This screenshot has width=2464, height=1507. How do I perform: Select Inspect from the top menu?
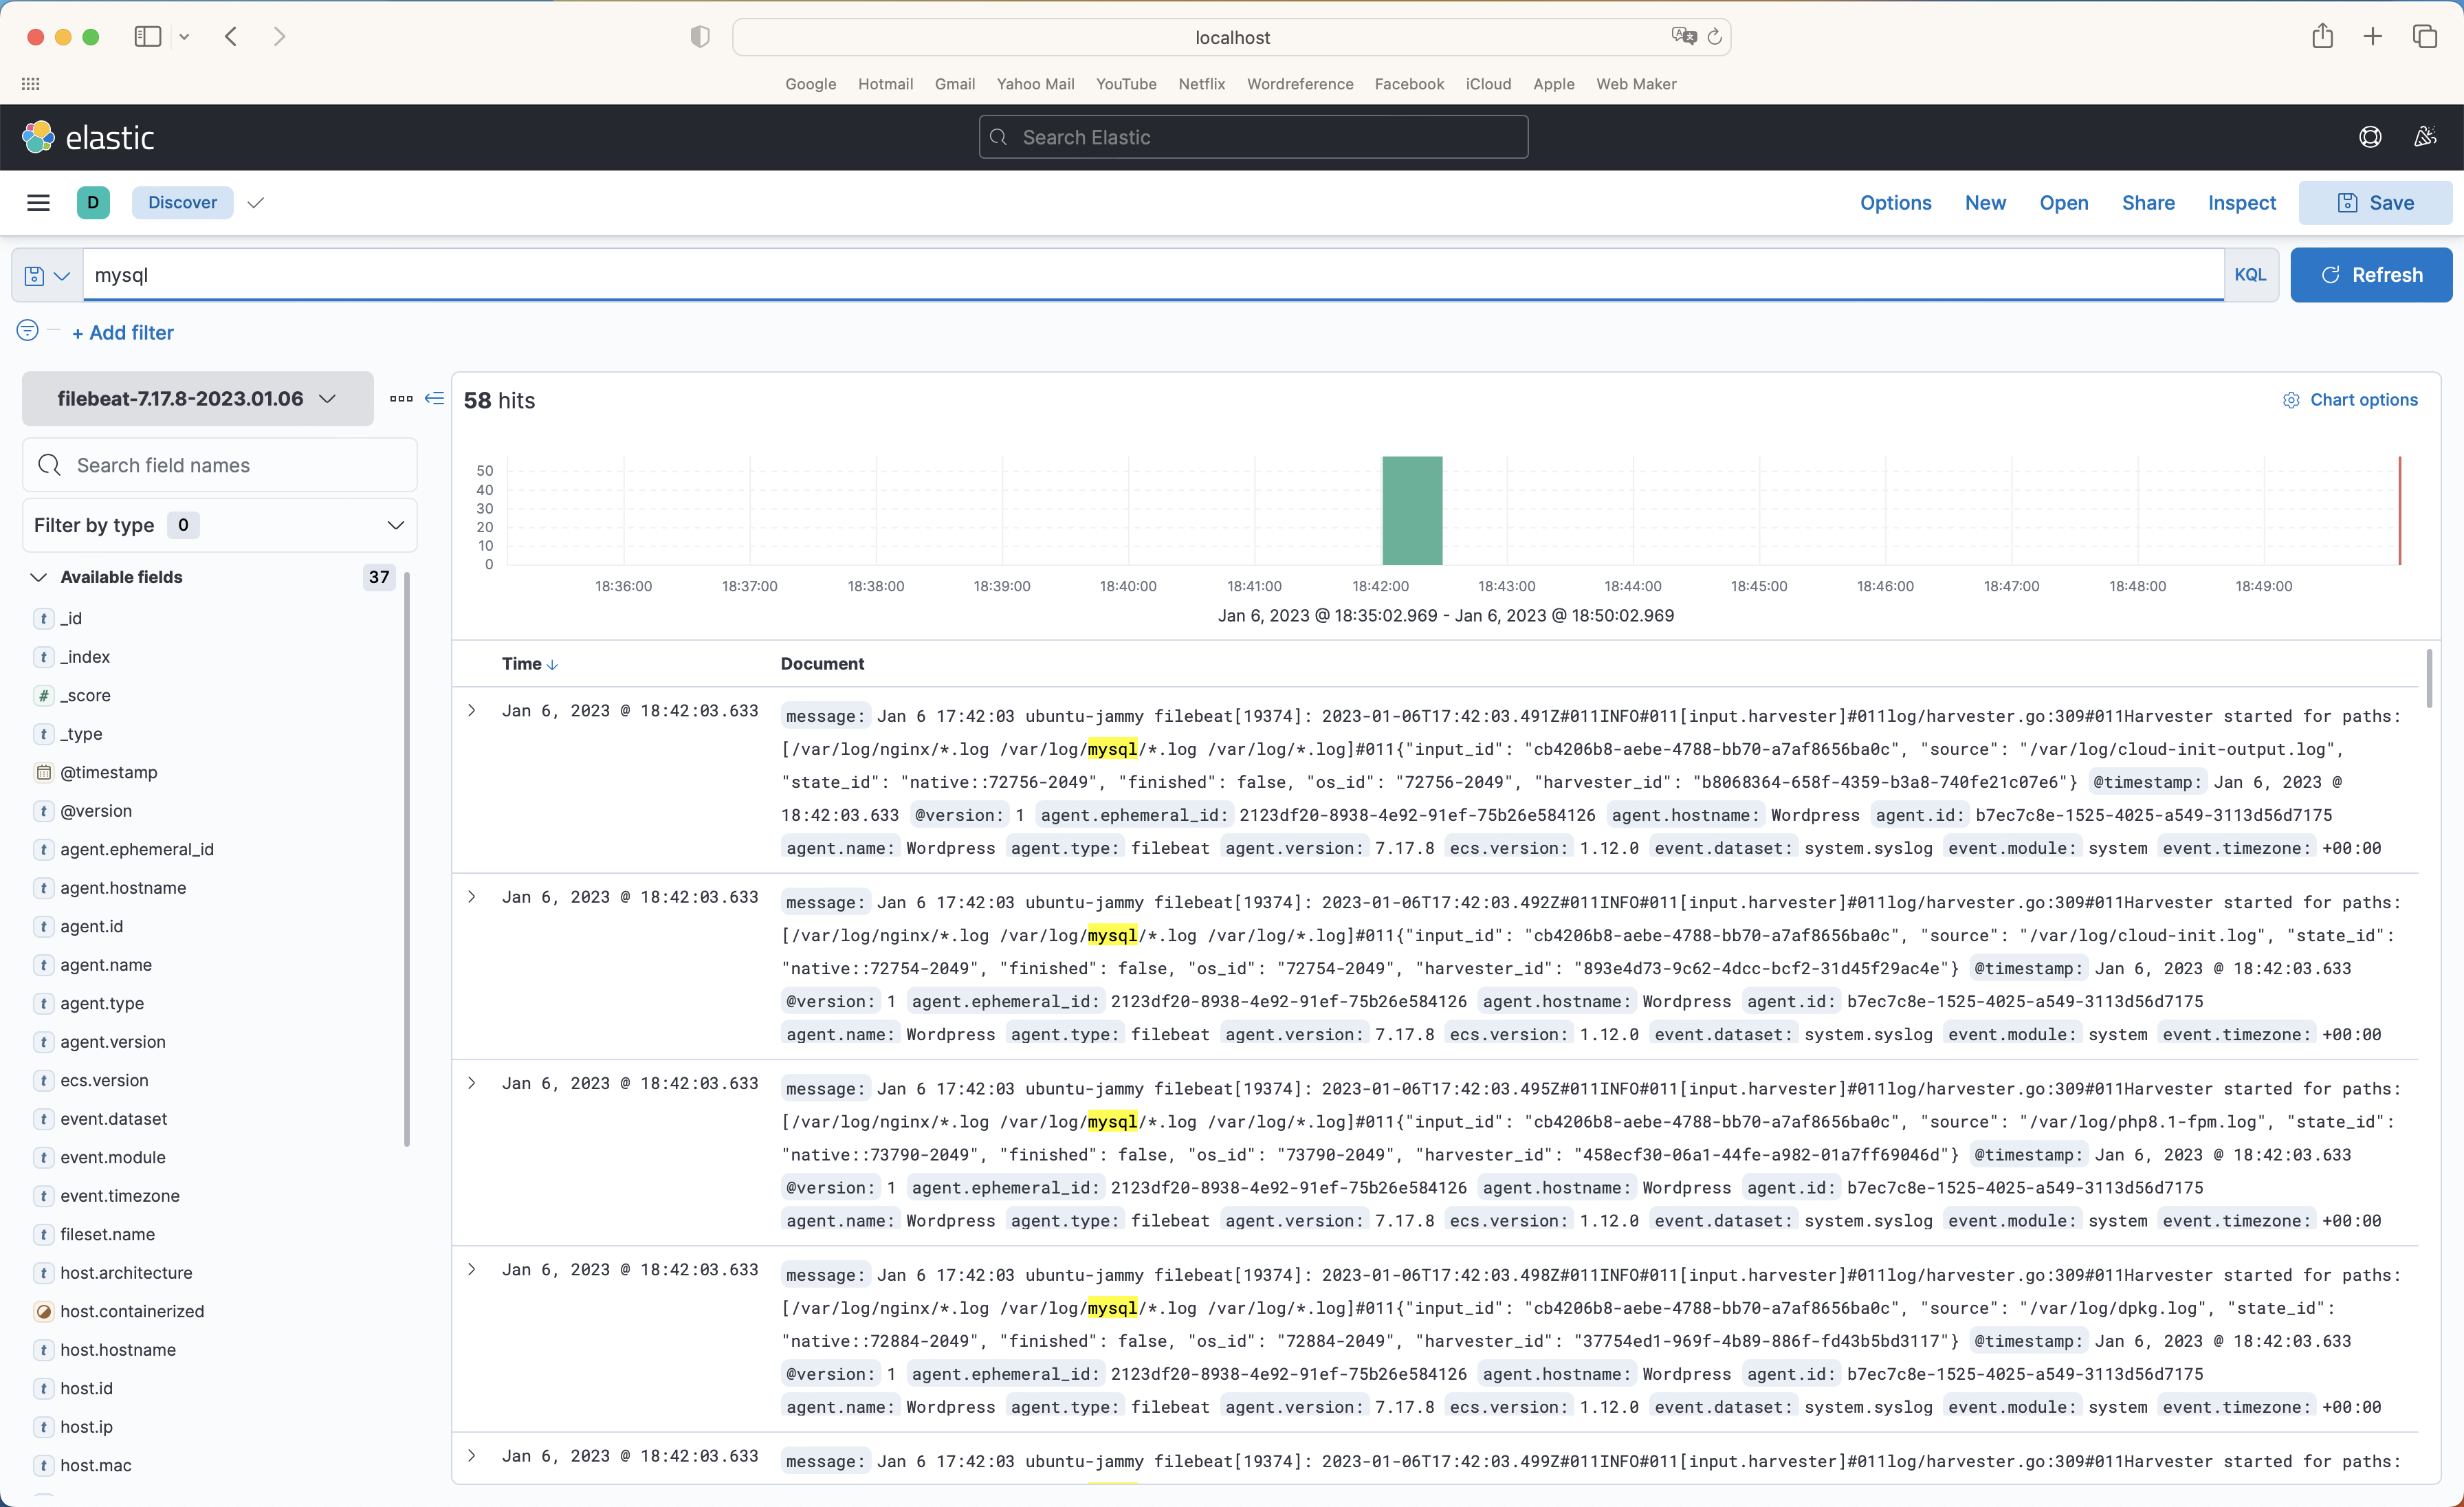(x=2240, y=202)
